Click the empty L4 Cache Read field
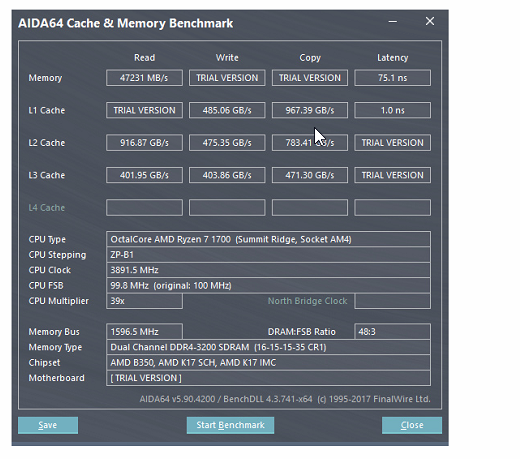The width and height of the screenshot is (520, 459). 144,208
